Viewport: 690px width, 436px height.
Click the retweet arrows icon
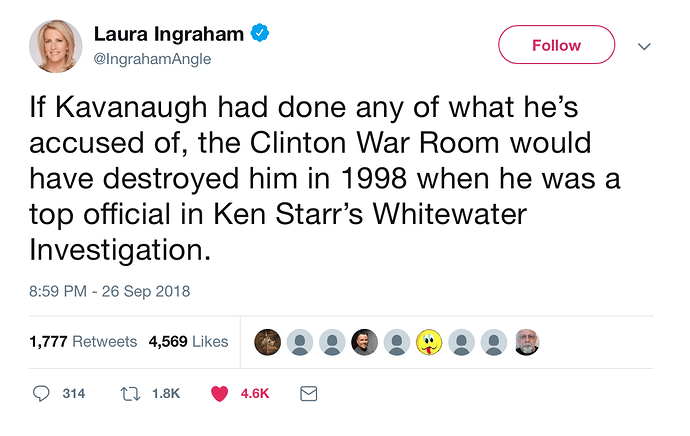[x=128, y=394]
